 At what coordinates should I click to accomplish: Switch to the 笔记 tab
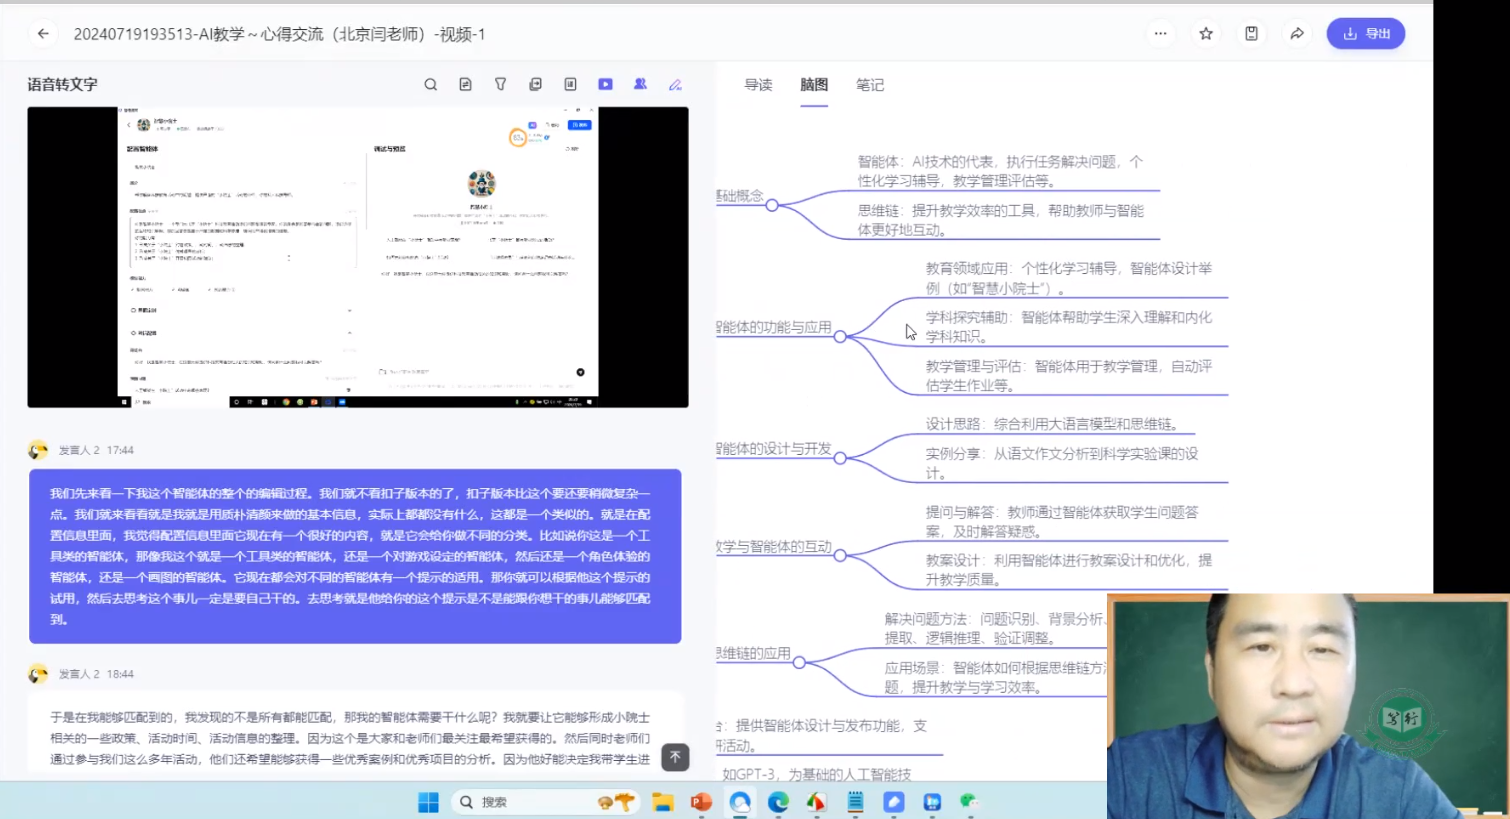point(869,85)
